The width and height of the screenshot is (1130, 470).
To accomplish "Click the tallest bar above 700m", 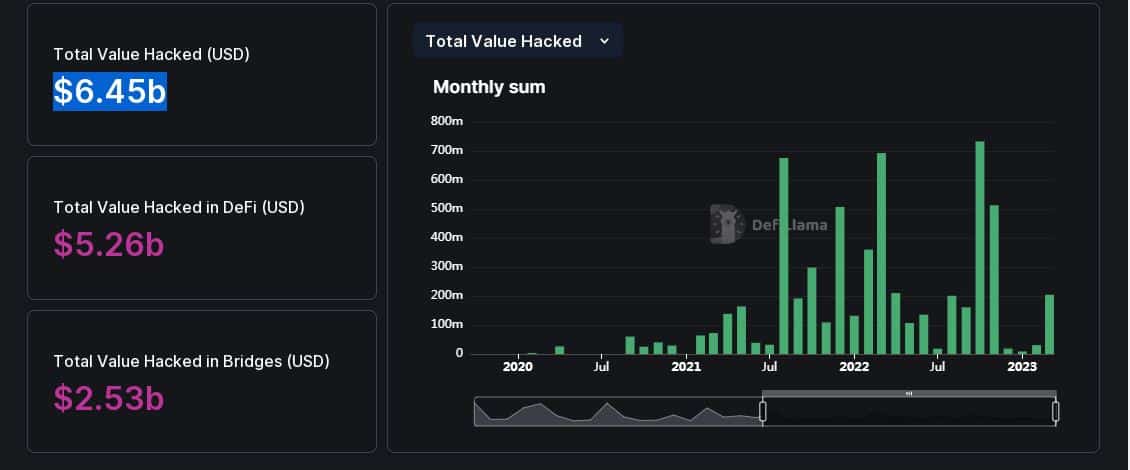I will (979, 248).
